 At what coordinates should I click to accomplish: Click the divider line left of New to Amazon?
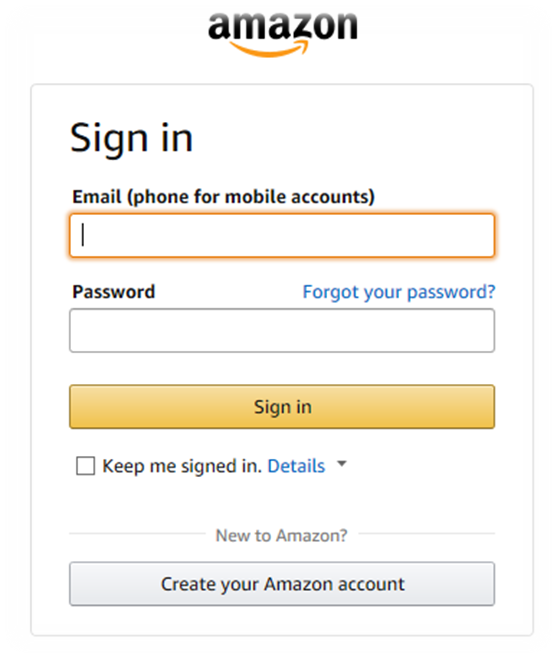[138, 534]
